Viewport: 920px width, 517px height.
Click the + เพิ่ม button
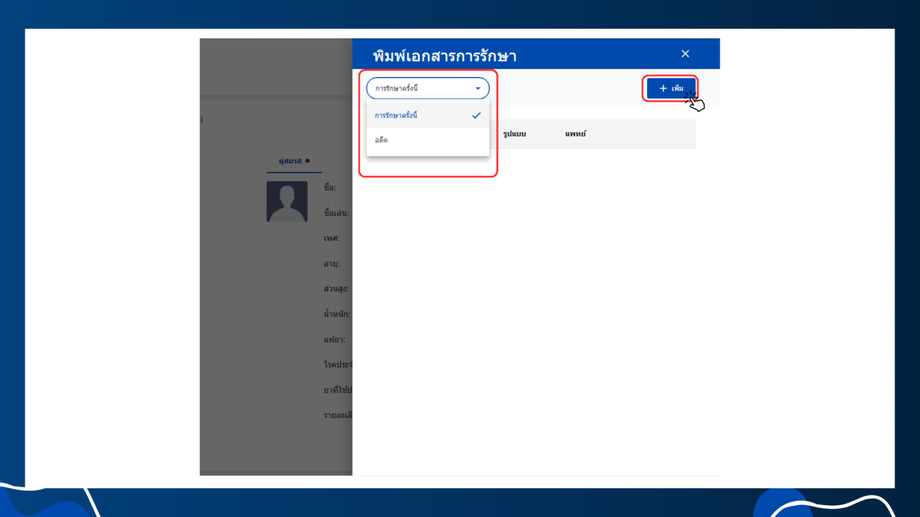[671, 88]
